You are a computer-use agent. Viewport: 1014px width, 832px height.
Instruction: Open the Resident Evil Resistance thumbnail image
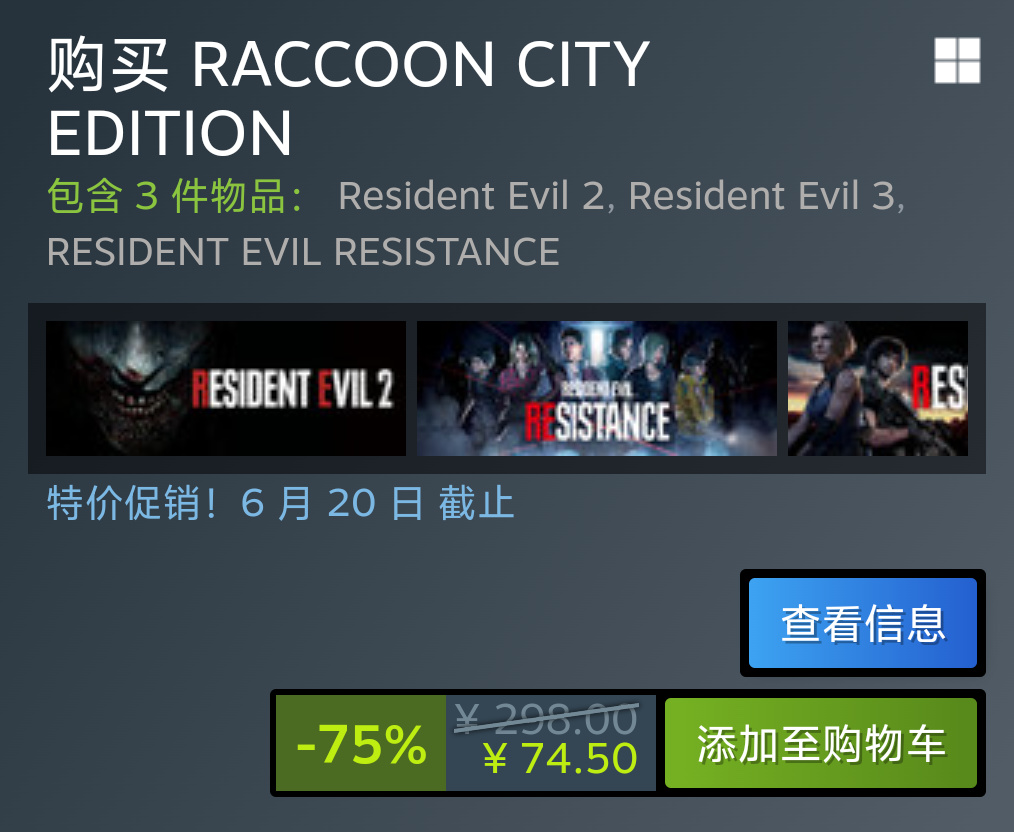point(597,389)
